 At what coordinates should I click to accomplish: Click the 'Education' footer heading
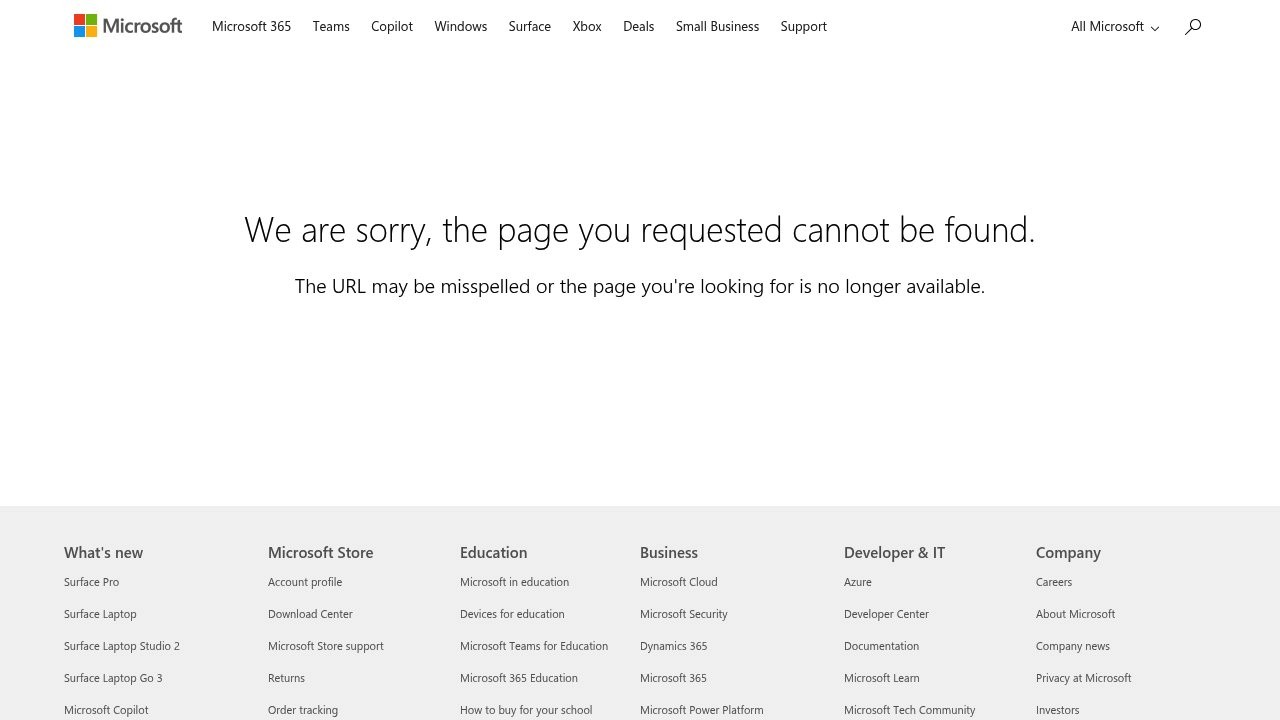coord(493,552)
